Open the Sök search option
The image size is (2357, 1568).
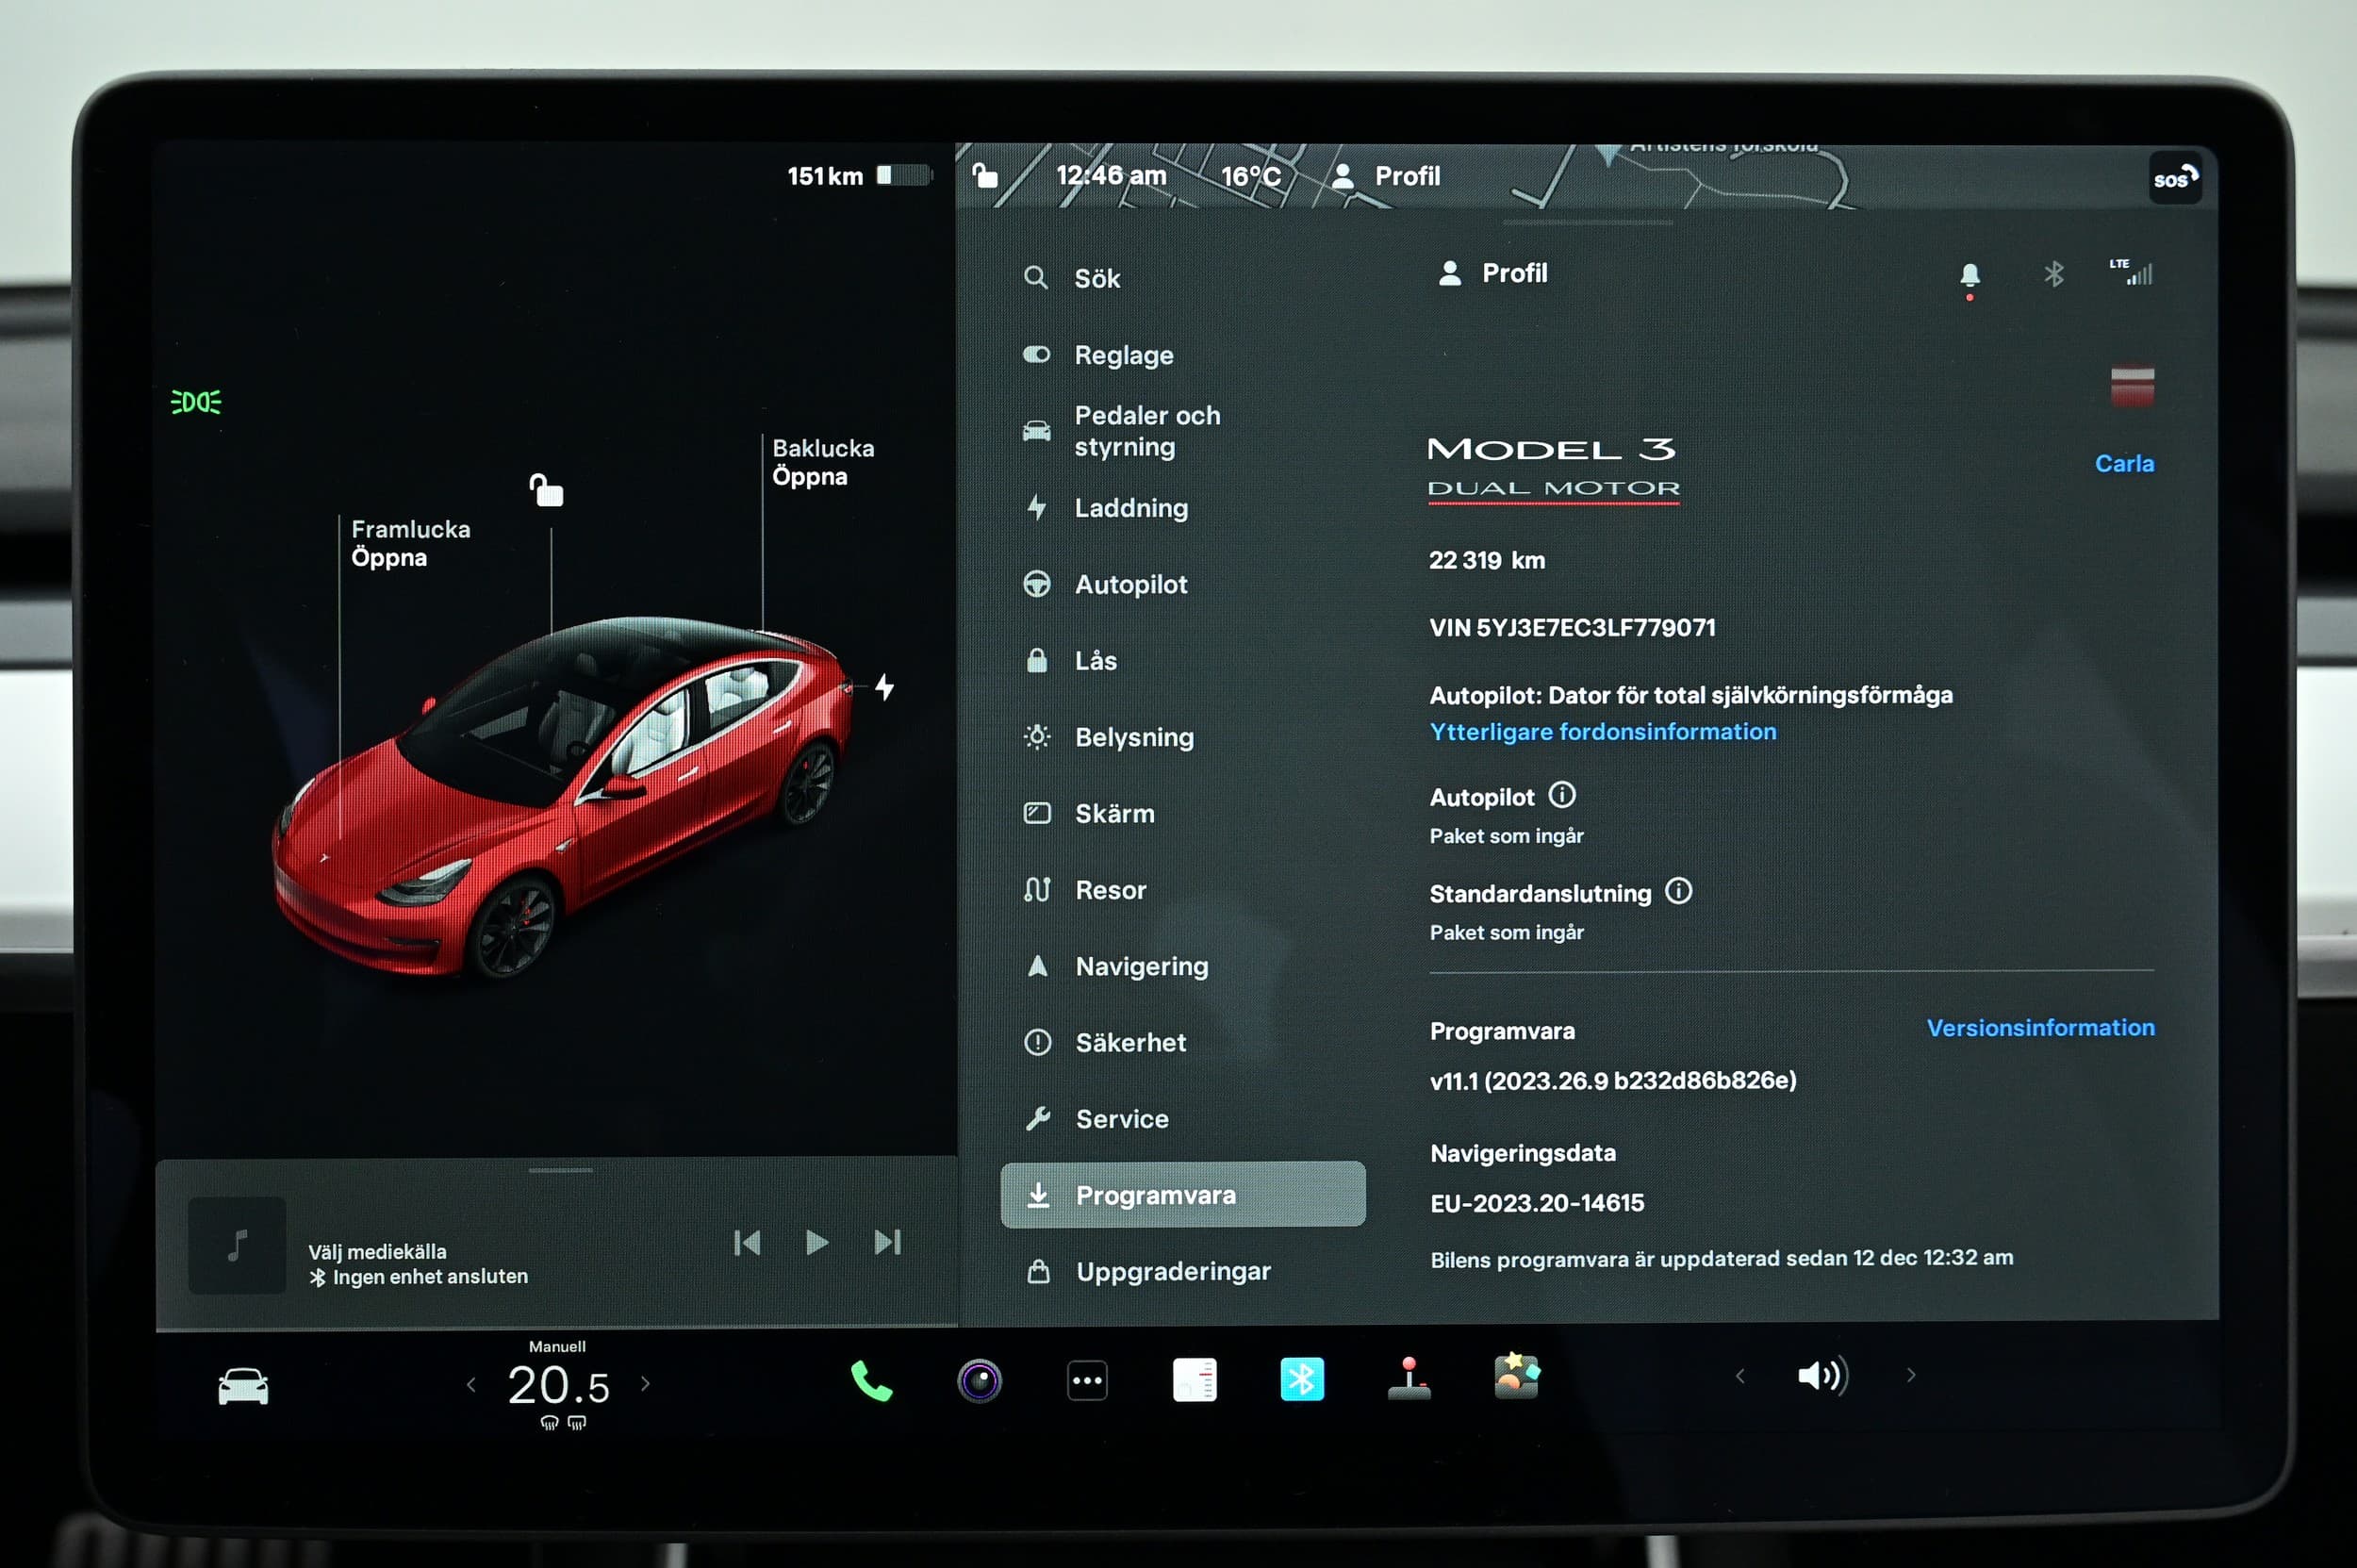coord(1072,278)
